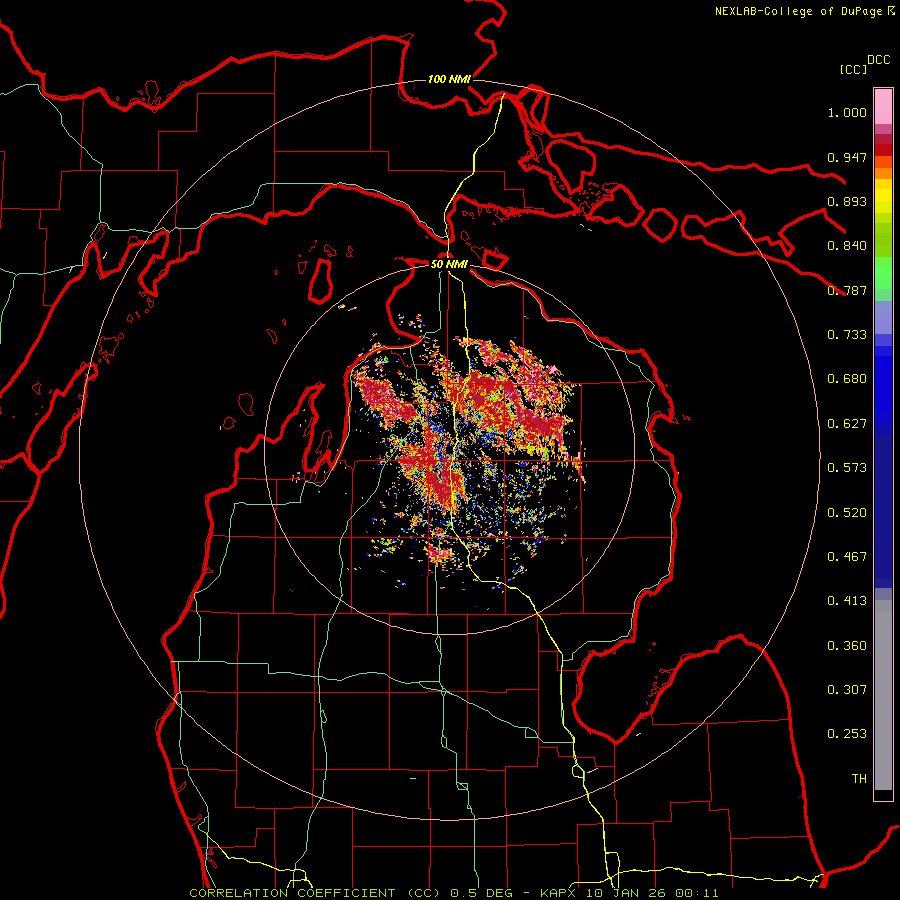
Task: Click the 100 NMI range ring label
Action: tap(449, 79)
